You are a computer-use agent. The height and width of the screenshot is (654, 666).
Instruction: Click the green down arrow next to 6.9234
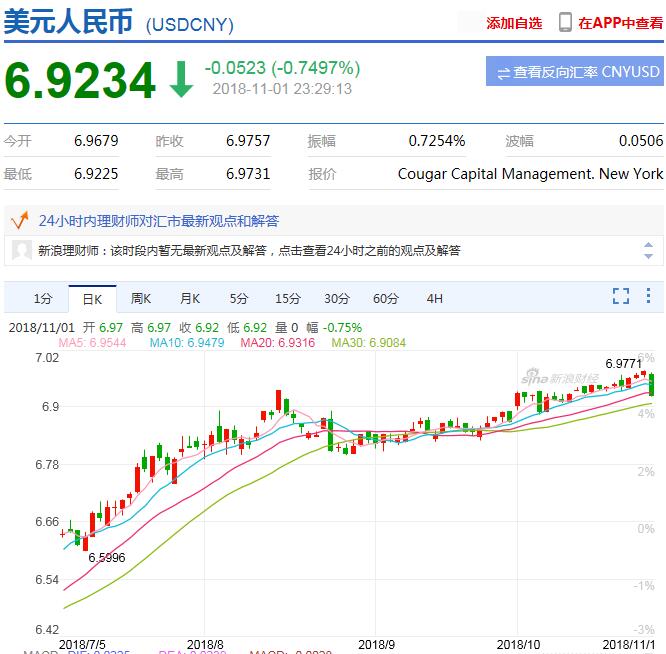click(181, 81)
